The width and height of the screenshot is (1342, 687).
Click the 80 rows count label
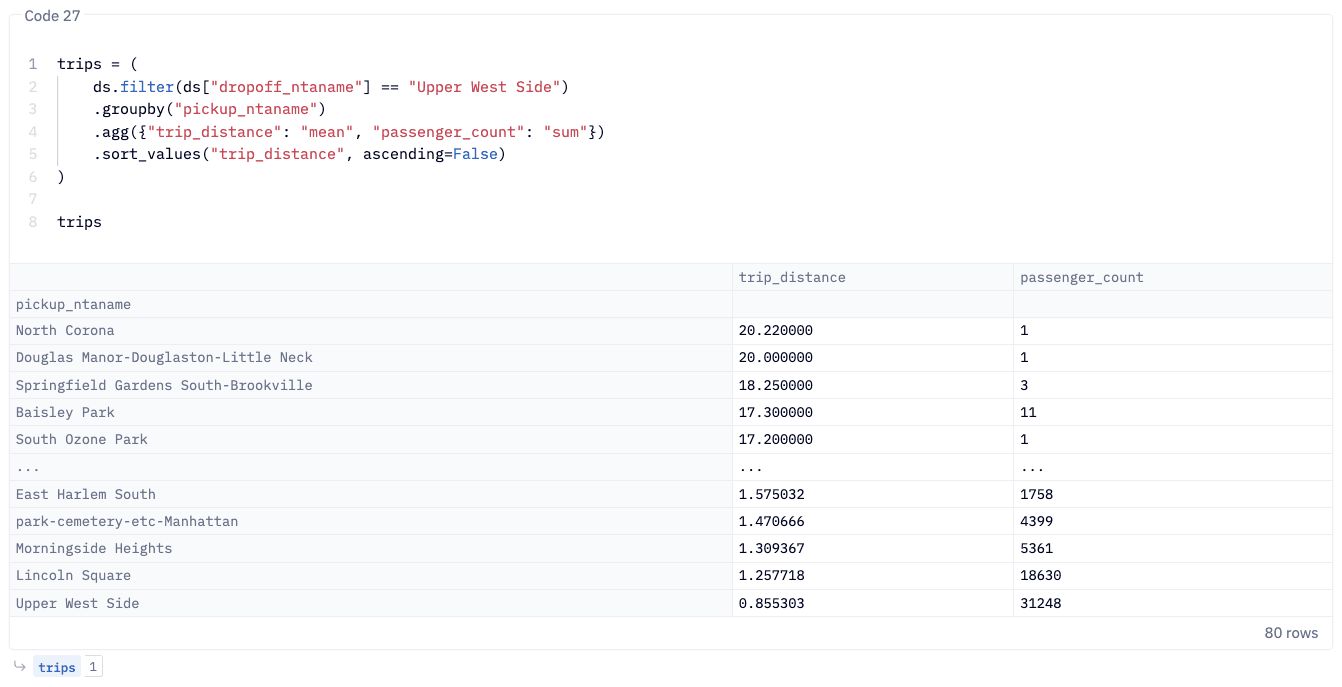click(1291, 633)
